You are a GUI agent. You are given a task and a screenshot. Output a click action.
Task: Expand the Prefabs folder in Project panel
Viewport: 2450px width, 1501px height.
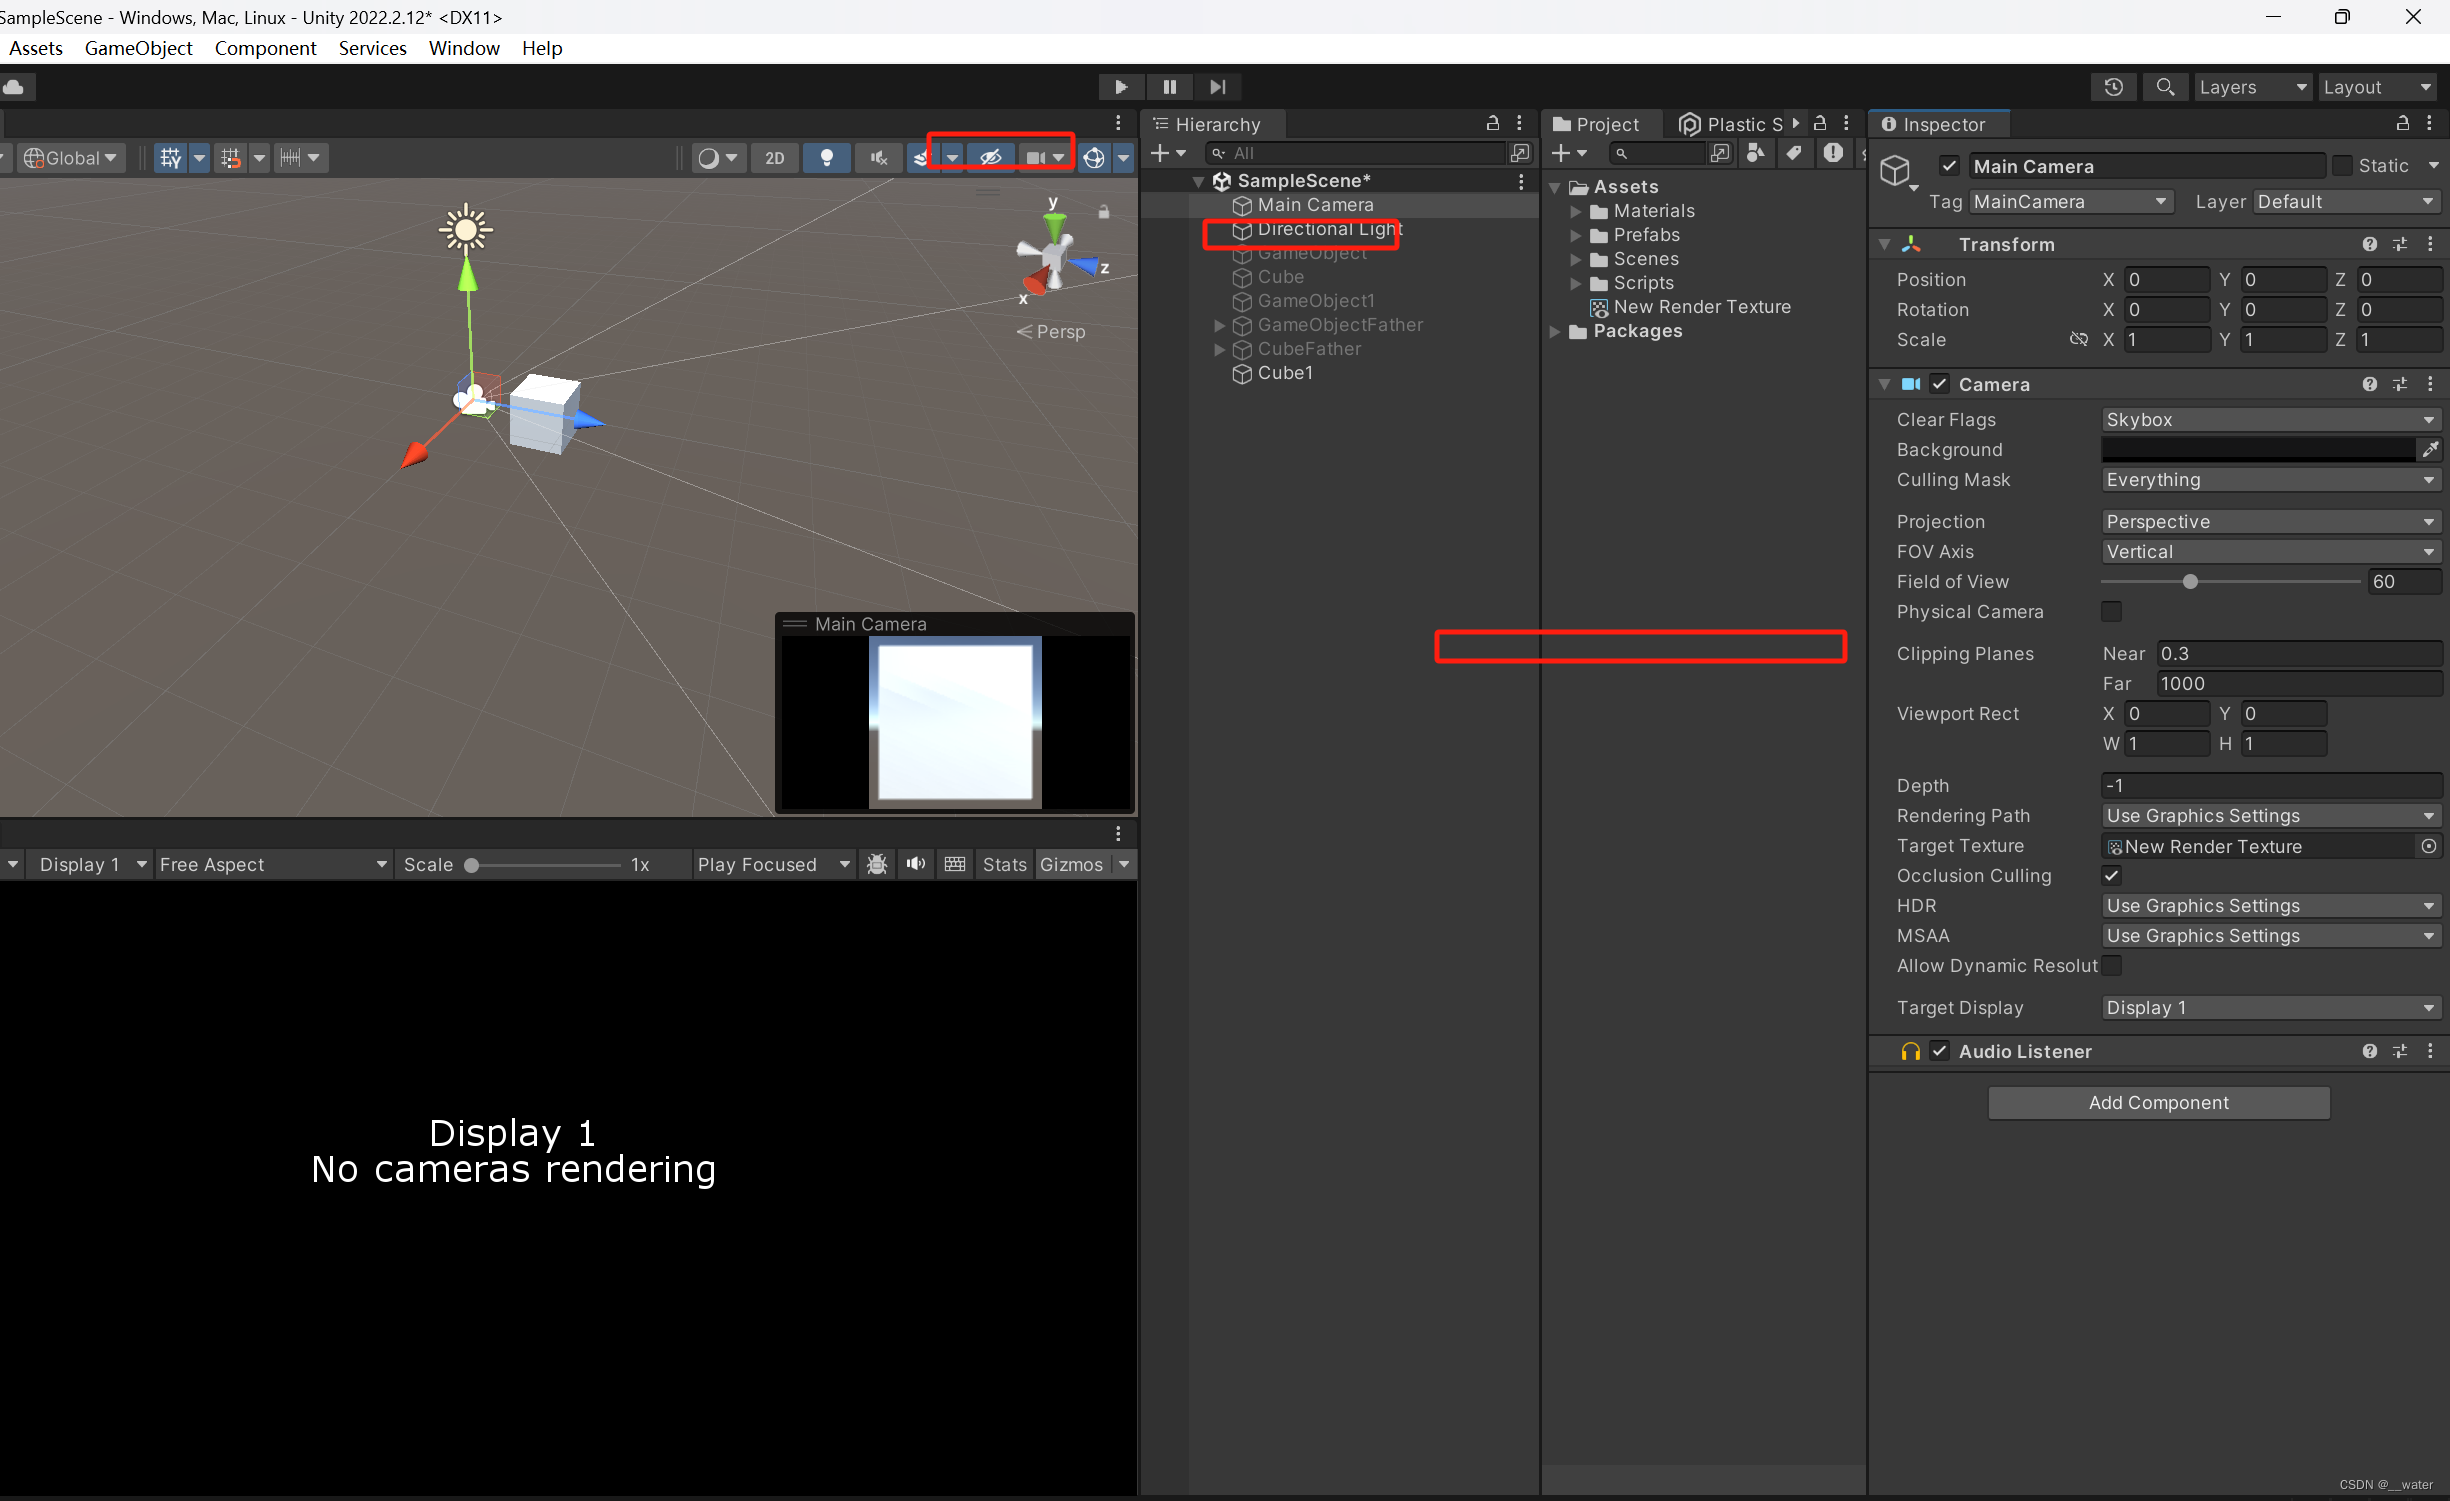[x=1577, y=235]
